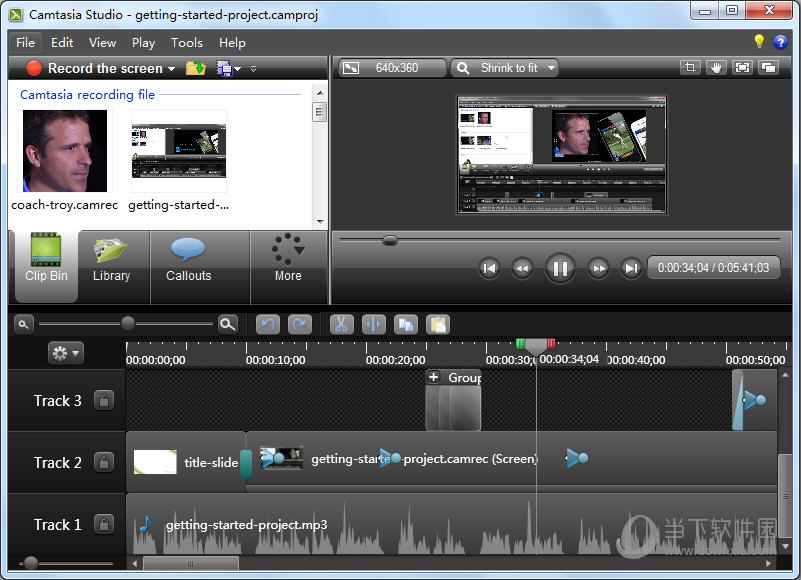
Task: Step backward with rewind button
Action: pyautogui.click(x=522, y=268)
